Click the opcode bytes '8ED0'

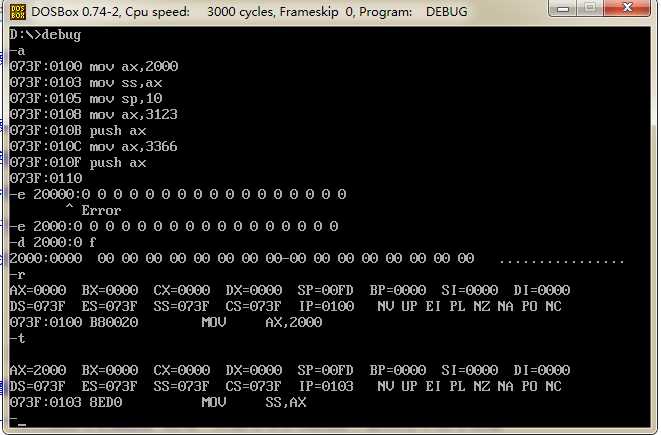(106, 403)
